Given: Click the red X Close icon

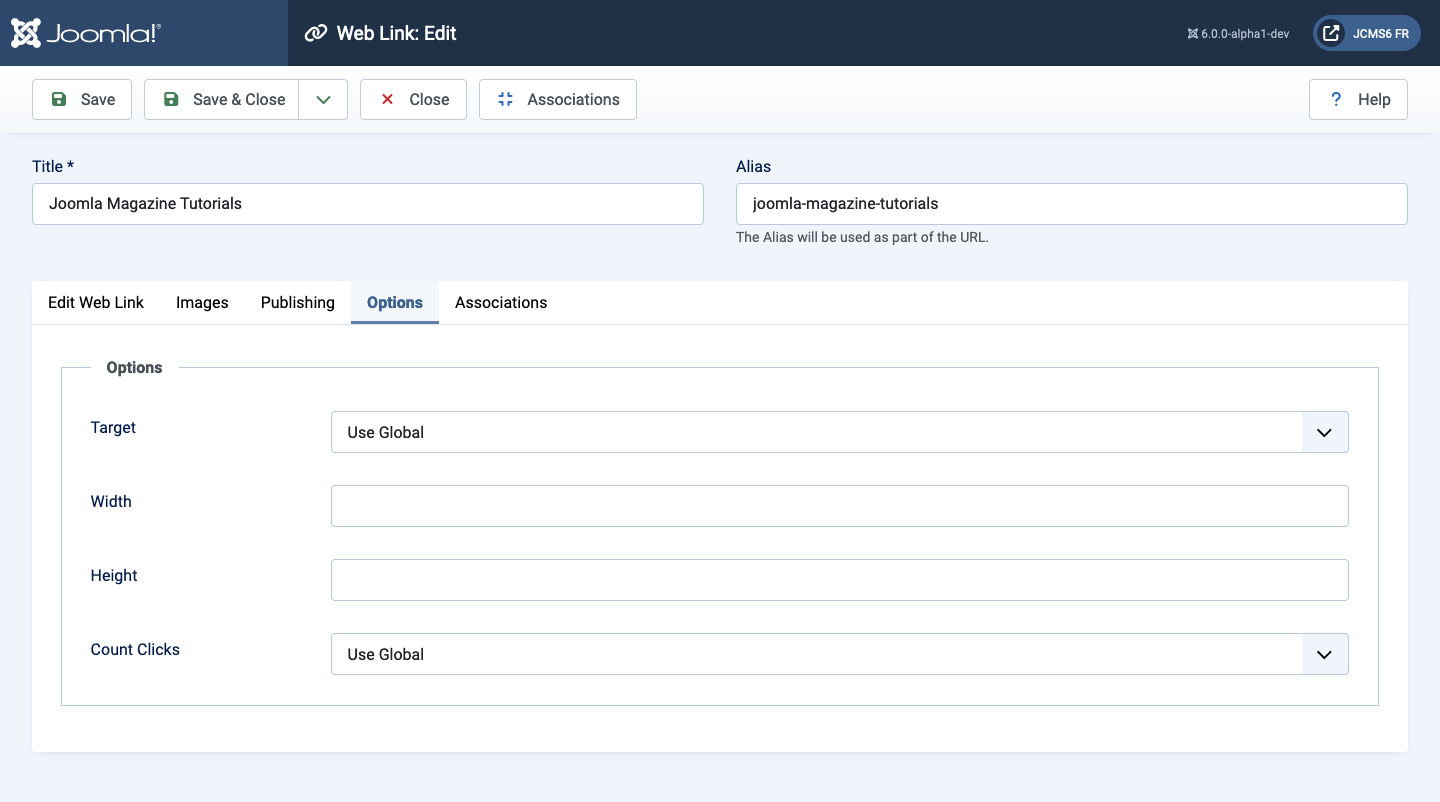Looking at the screenshot, I should (x=387, y=99).
